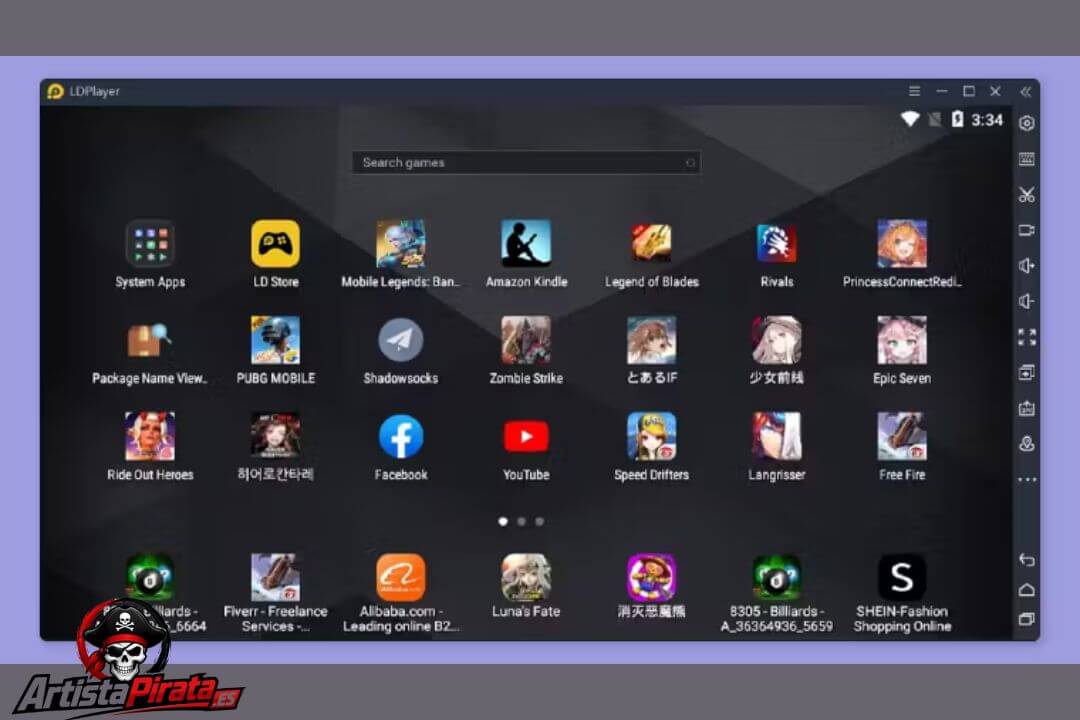Image resolution: width=1080 pixels, height=720 pixels.
Task: Launch PUBG MOBILE
Action: (276, 340)
